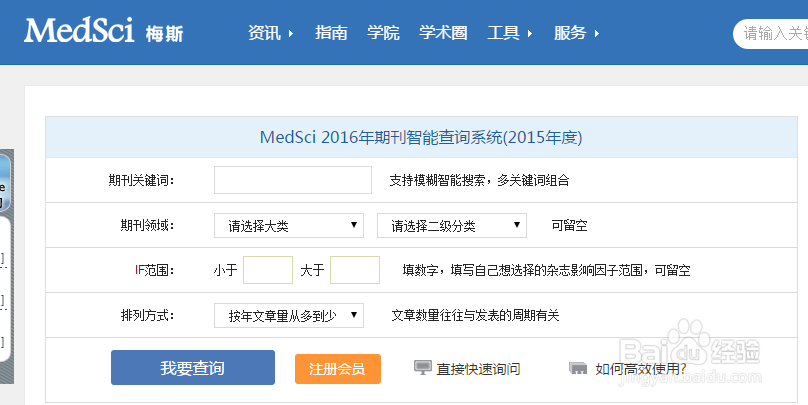Click the 直接快速询问 link

tap(478, 369)
